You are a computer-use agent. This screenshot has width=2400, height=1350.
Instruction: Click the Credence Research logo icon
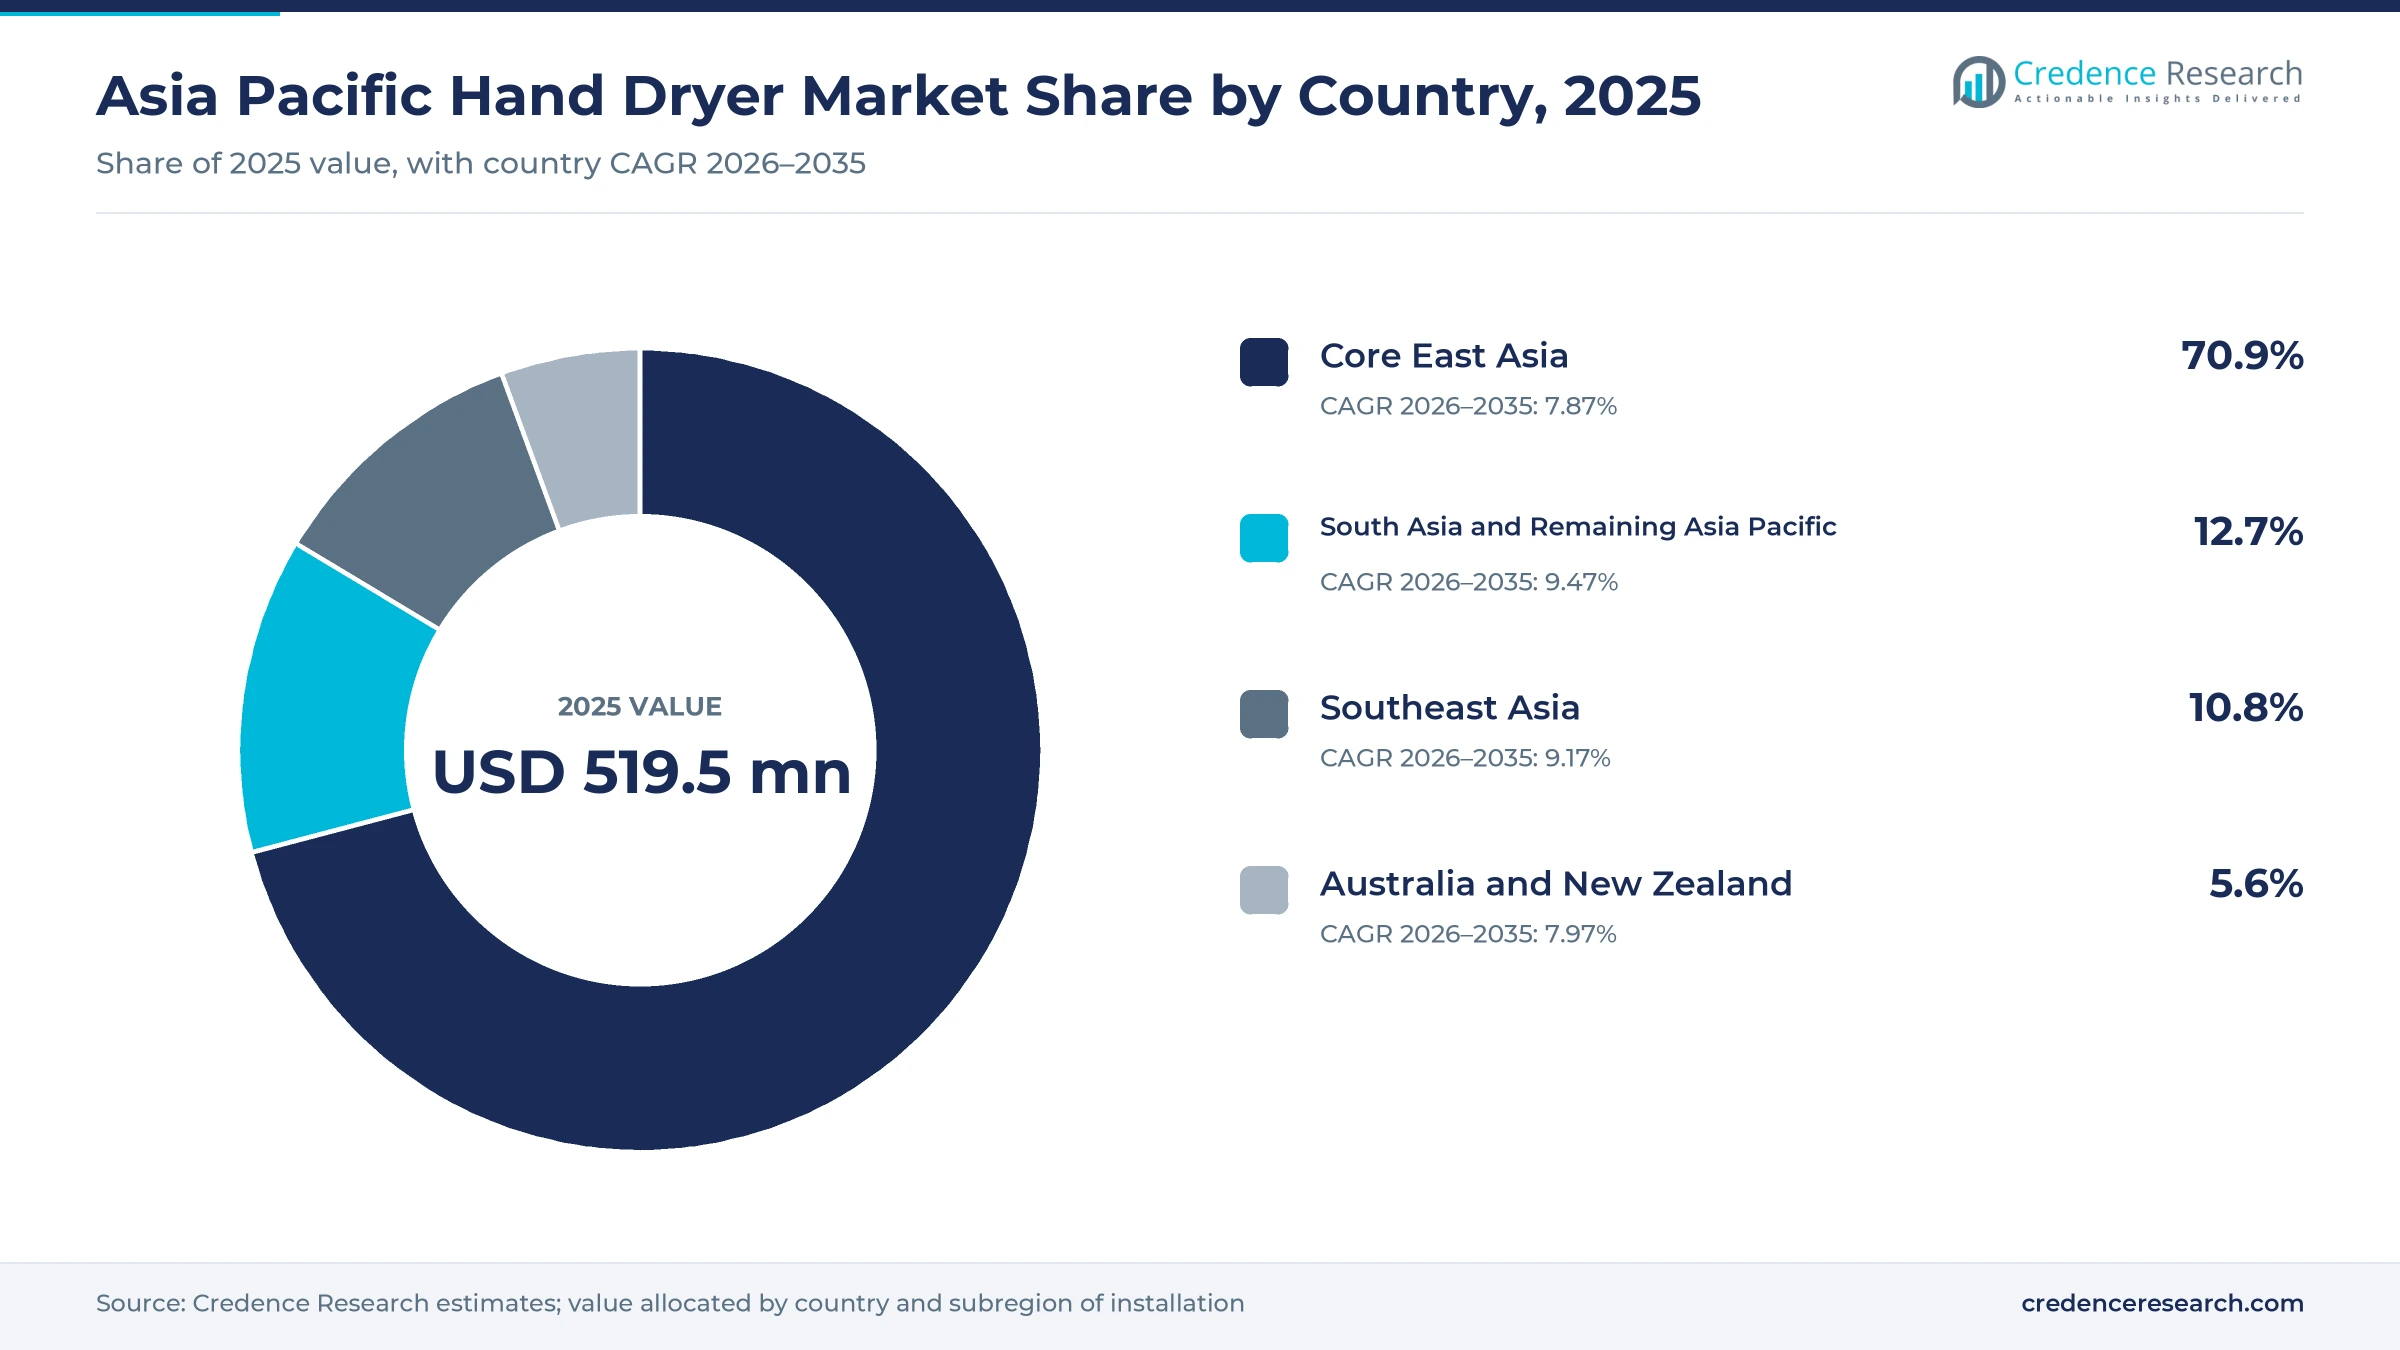(1978, 82)
